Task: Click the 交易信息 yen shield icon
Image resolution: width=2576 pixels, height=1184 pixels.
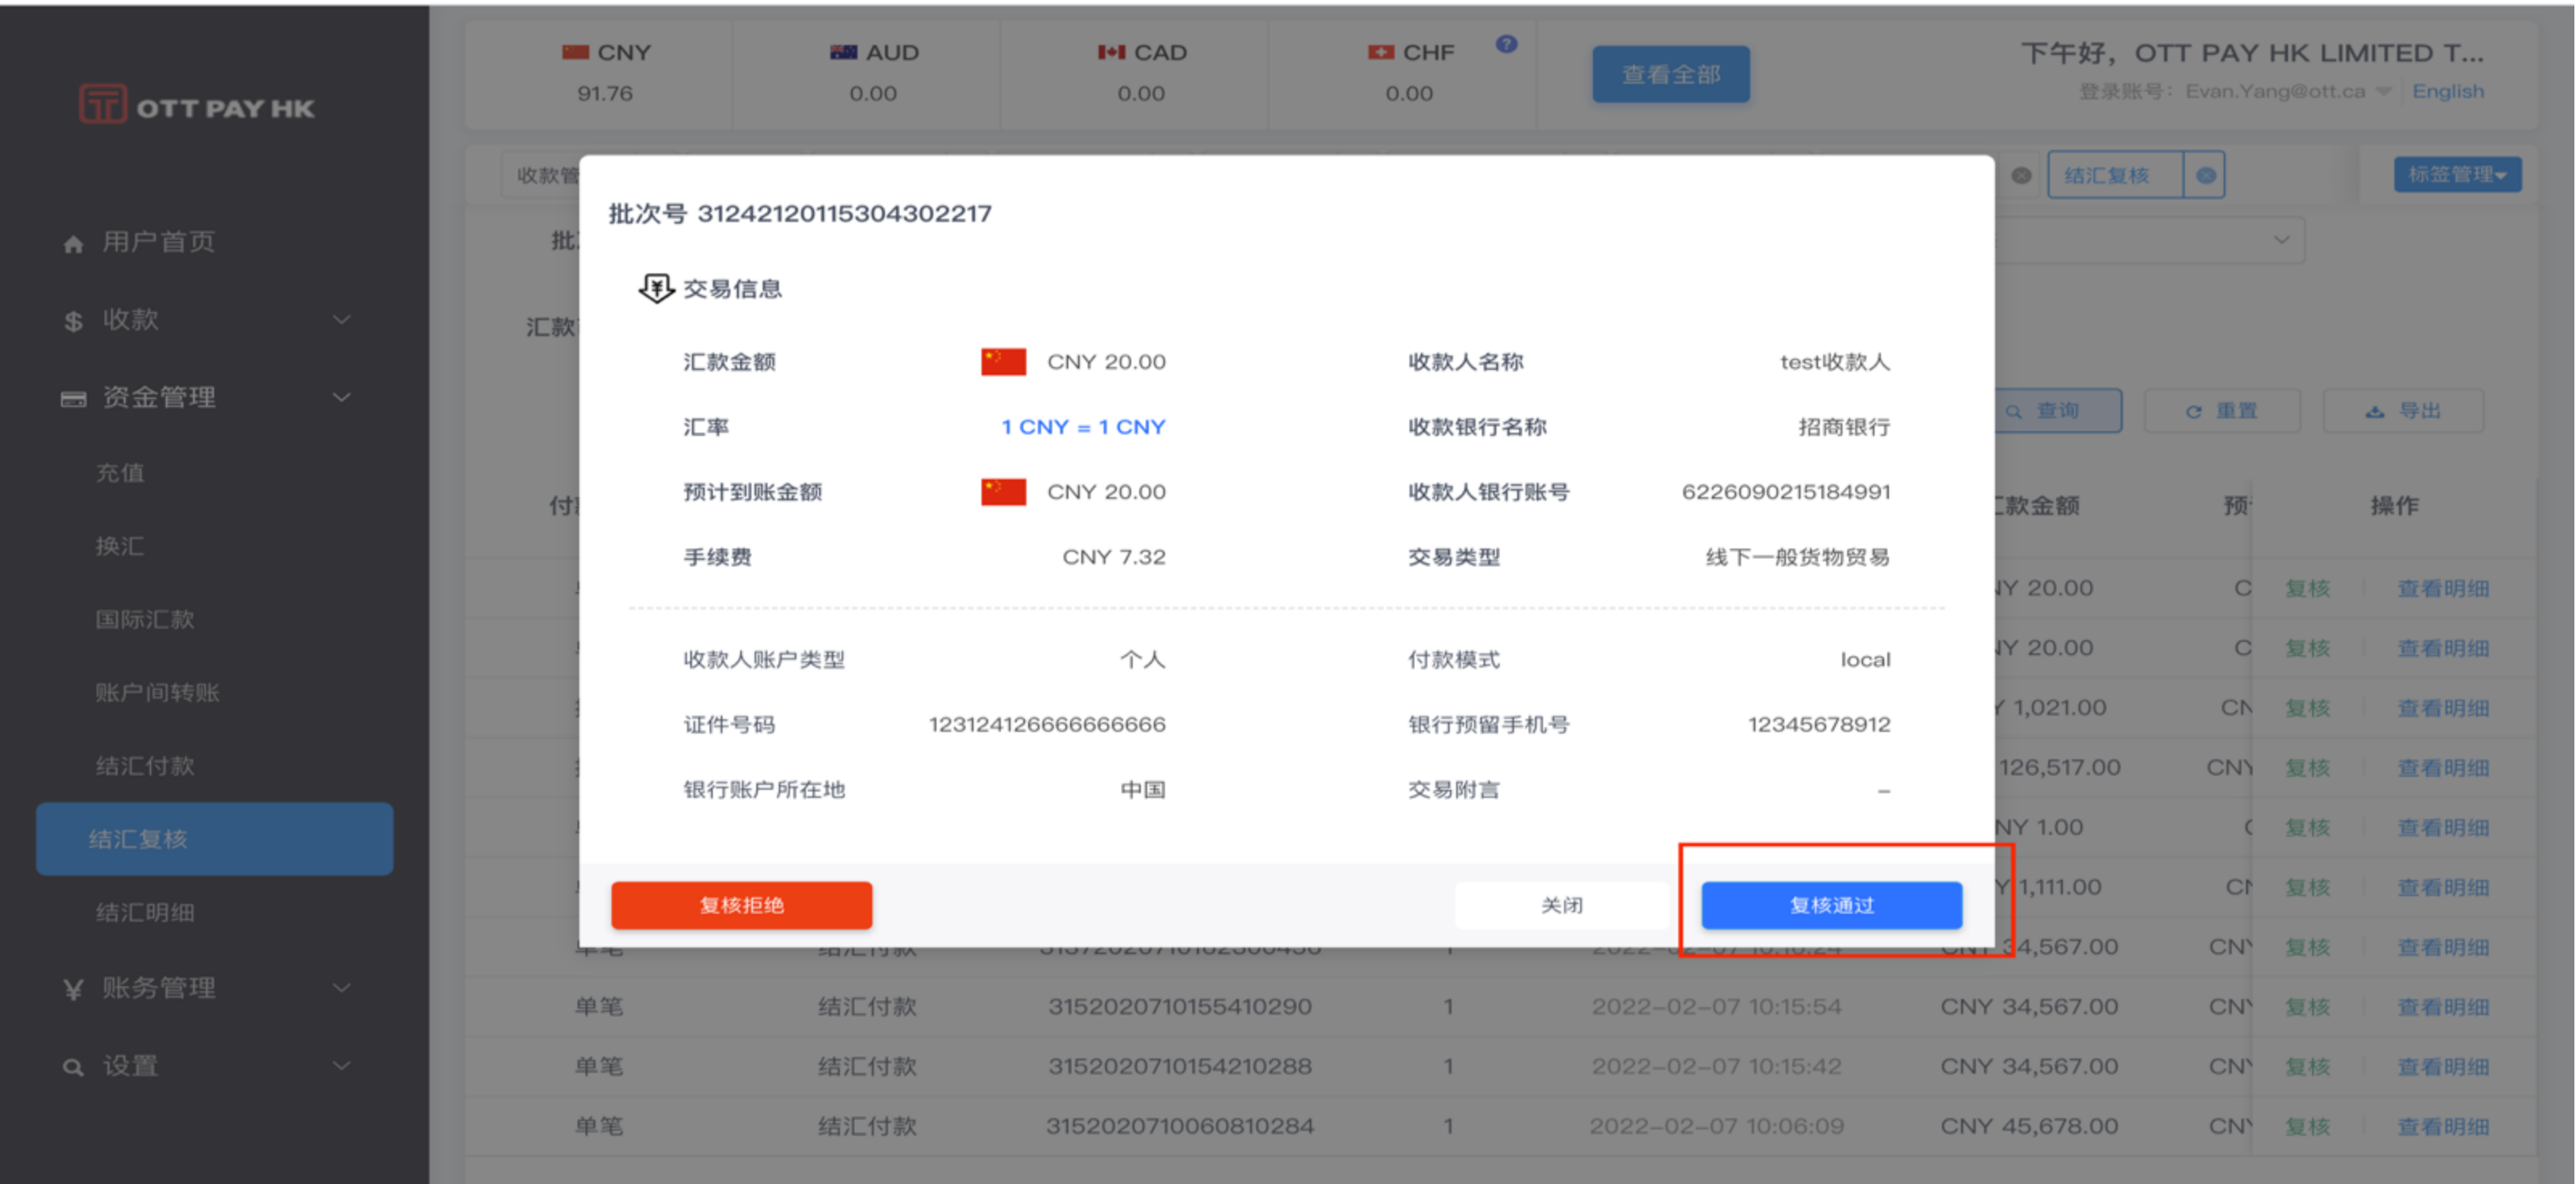Action: 656,289
